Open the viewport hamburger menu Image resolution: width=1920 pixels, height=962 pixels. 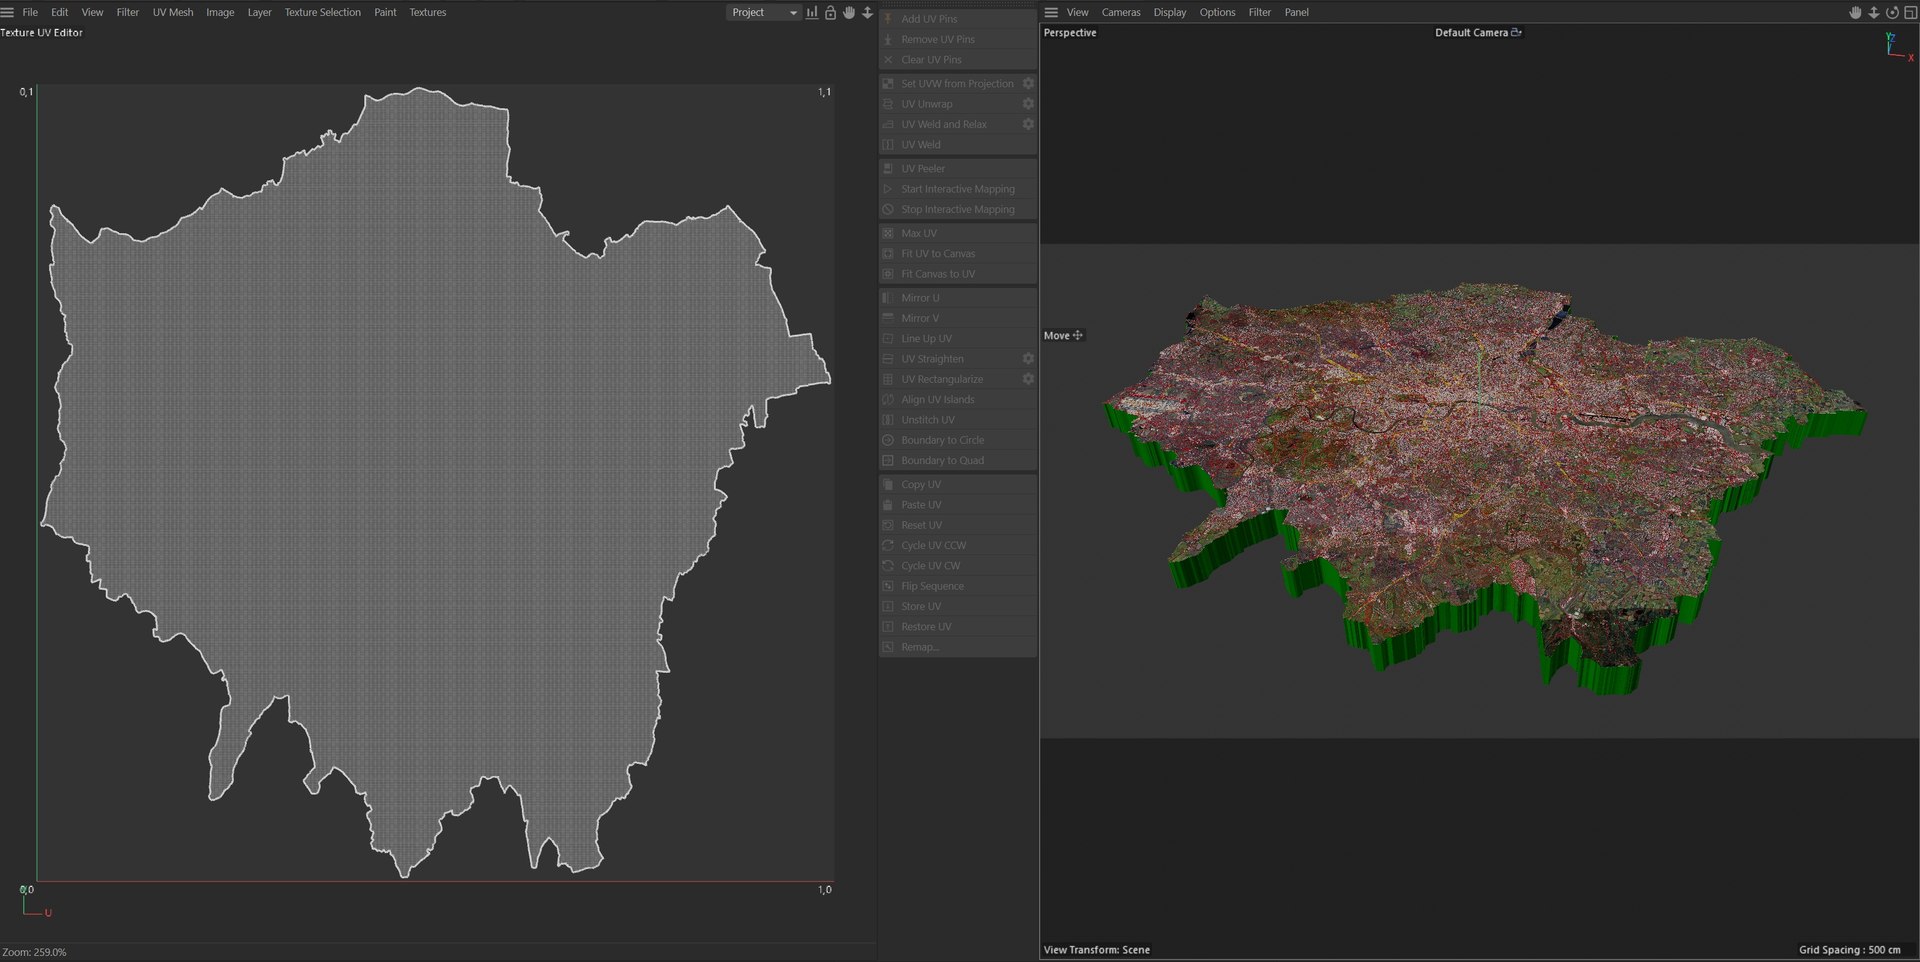[x=1051, y=13]
